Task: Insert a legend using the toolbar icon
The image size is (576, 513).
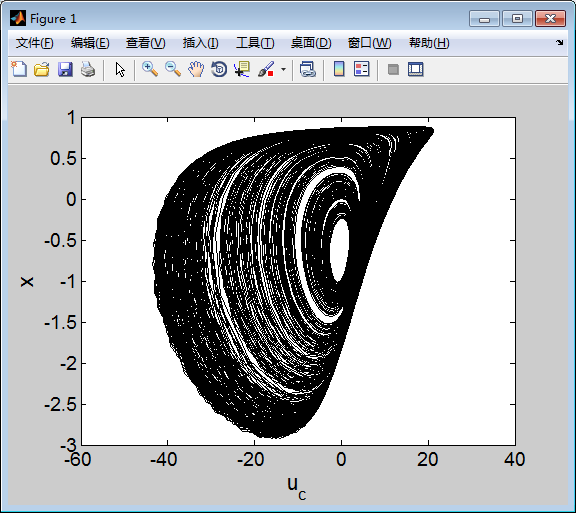Action: pos(362,69)
